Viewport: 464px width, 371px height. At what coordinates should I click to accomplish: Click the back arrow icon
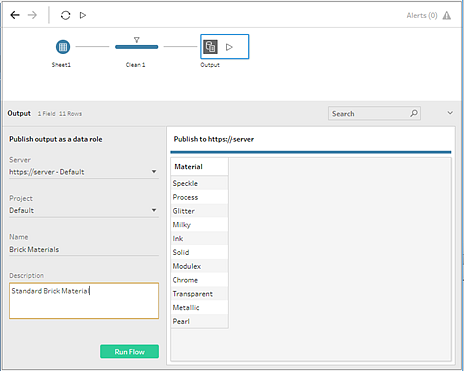point(15,15)
